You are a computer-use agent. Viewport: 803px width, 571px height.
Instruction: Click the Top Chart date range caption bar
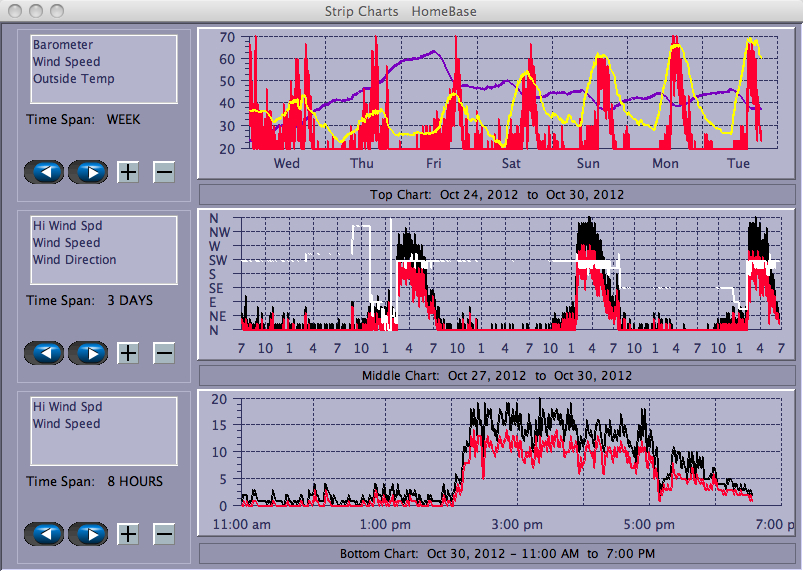click(496, 194)
